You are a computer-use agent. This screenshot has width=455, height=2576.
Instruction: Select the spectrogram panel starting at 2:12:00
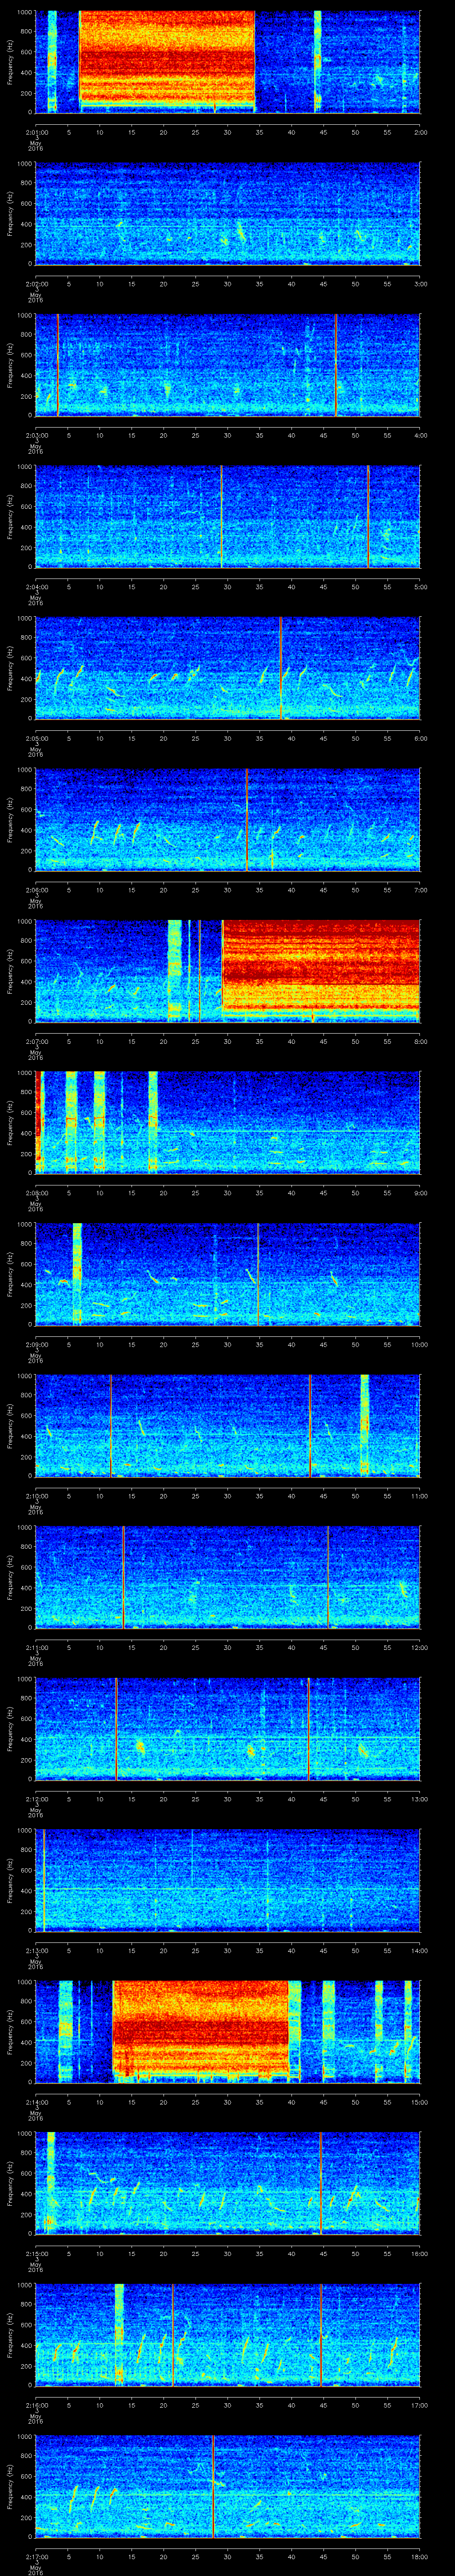228,1728
